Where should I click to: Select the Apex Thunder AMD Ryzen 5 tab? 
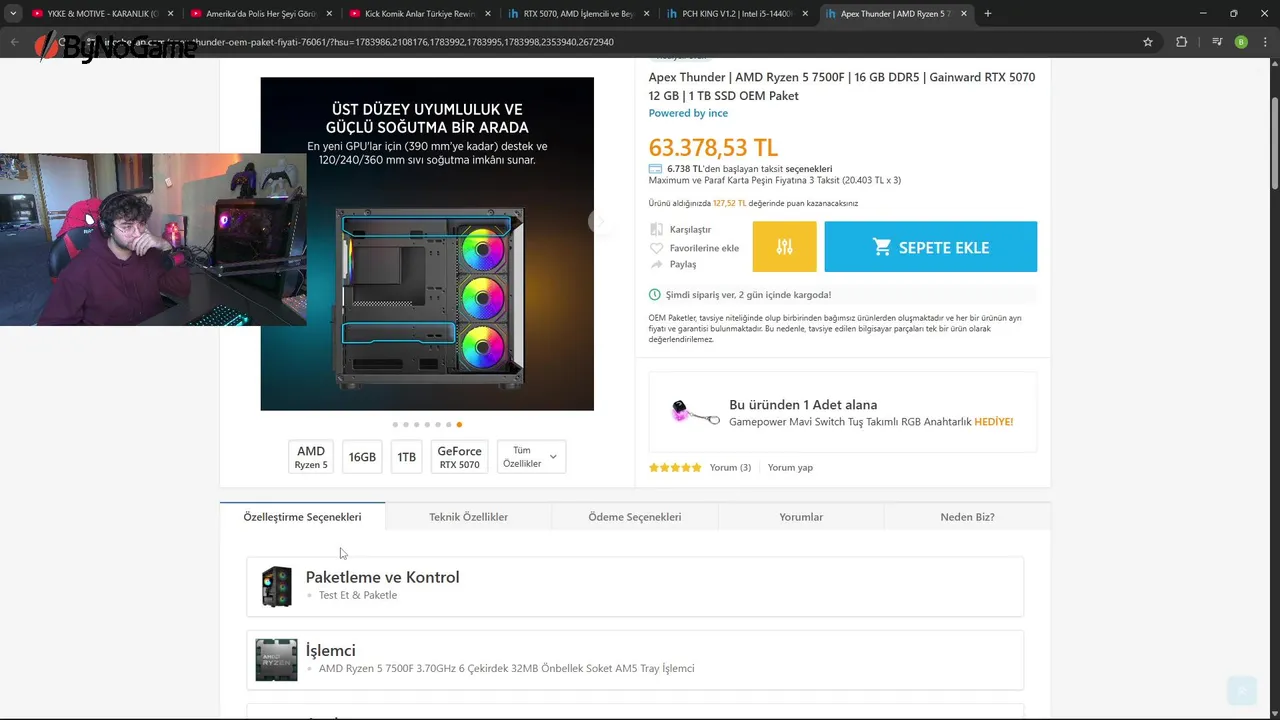897,14
